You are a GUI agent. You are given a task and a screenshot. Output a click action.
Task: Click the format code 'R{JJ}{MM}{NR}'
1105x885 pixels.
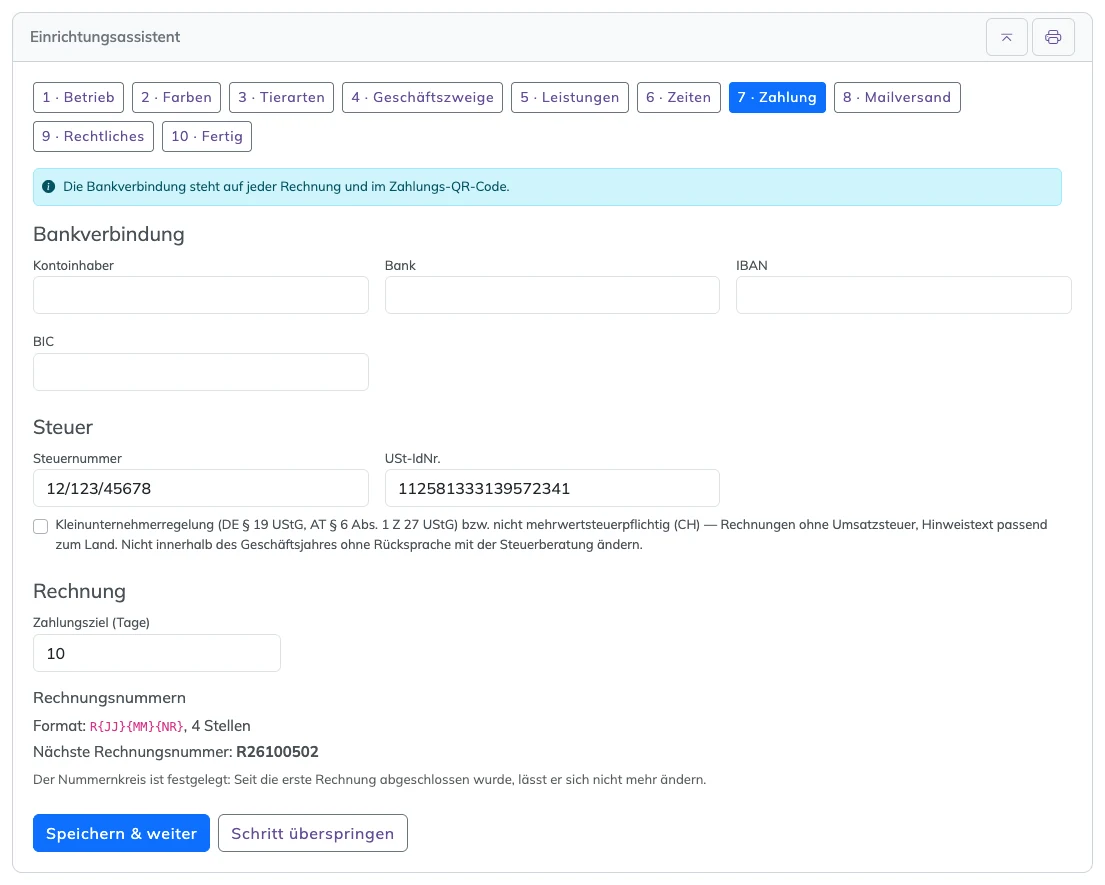click(137, 726)
